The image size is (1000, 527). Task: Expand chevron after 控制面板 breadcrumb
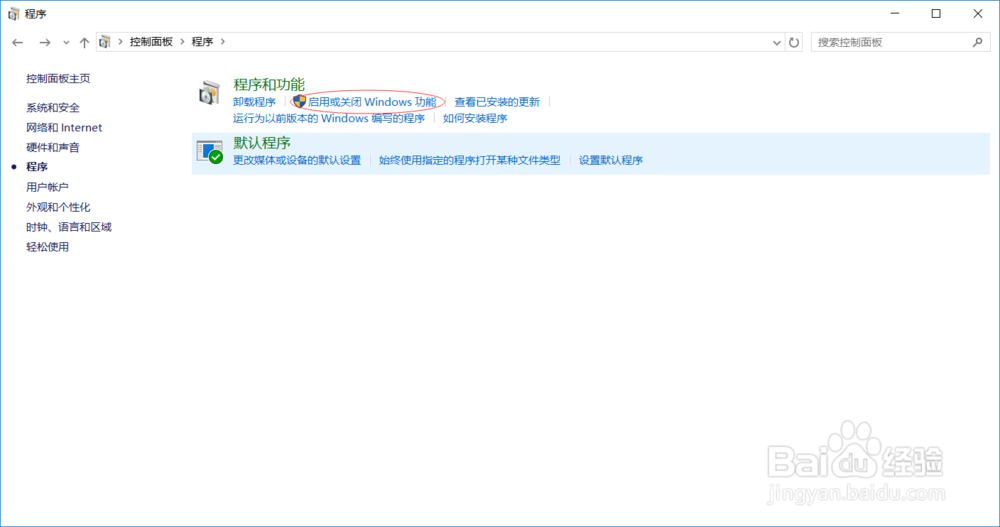(x=182, y=41)
